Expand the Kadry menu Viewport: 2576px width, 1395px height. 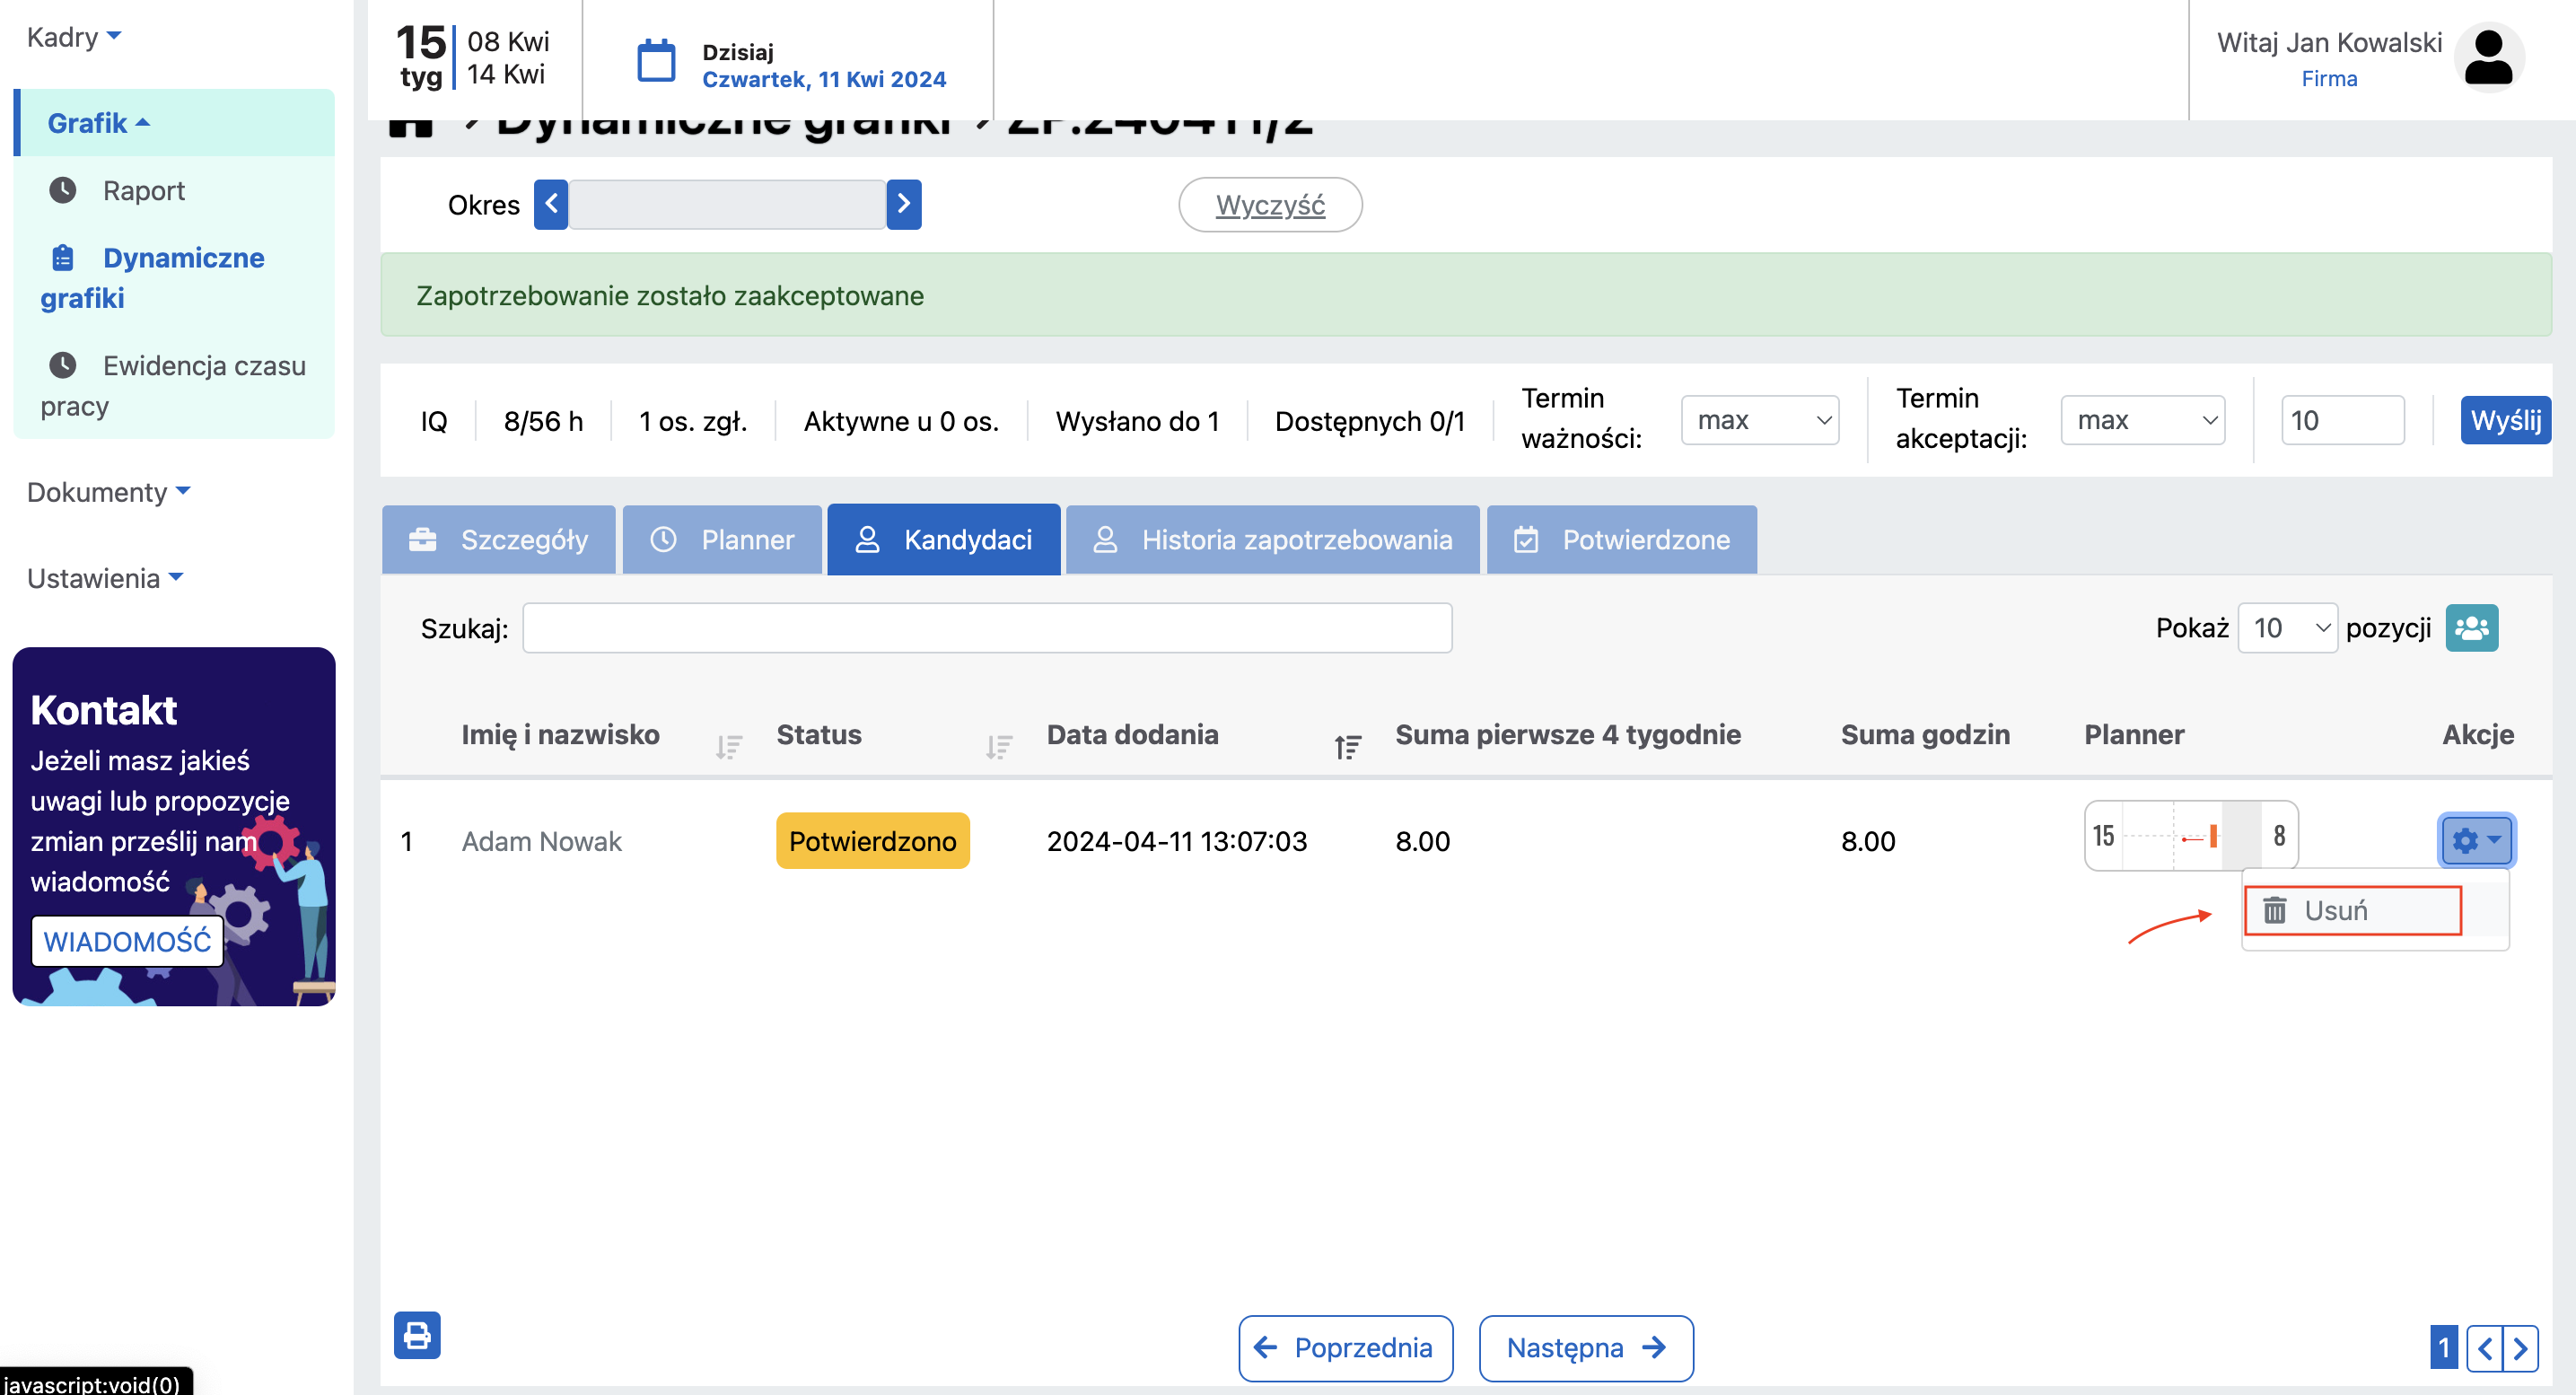(x=74, y=37)
